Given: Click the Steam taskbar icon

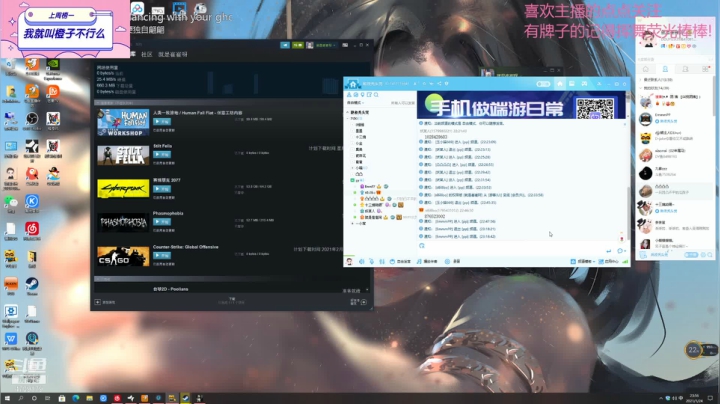Looking at the screenshot, I should pos(186,398).
